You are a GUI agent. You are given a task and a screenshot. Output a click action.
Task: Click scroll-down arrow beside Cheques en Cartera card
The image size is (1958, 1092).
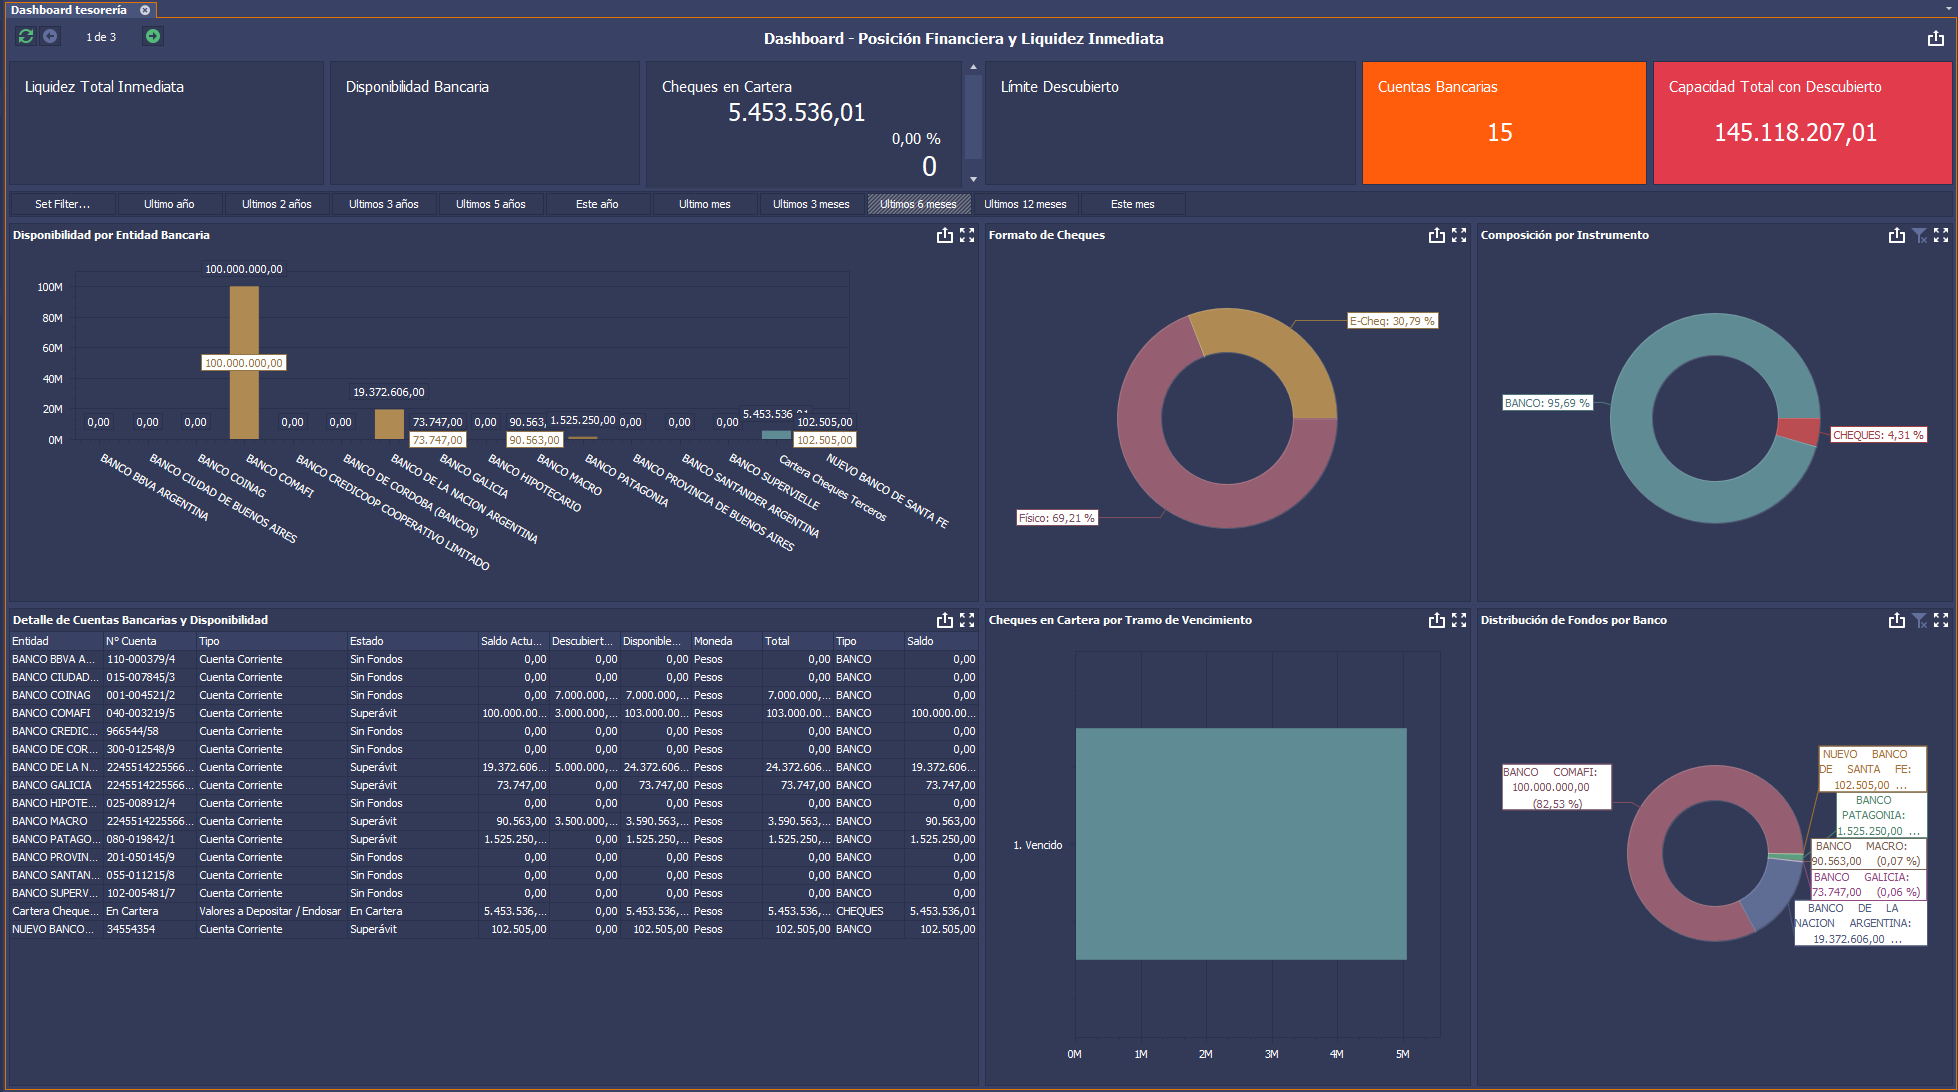coord(973,179)
